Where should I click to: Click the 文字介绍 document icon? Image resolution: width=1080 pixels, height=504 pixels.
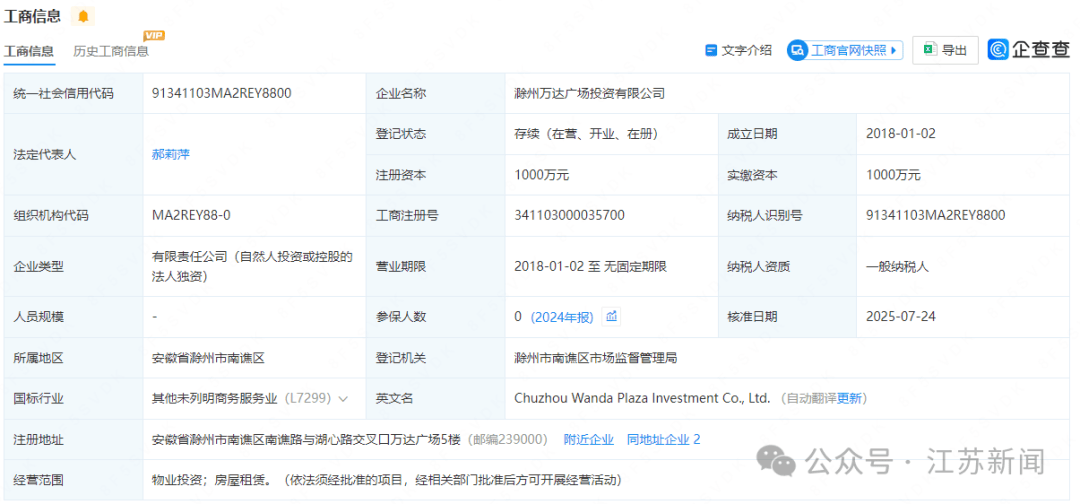coord(712,50)
